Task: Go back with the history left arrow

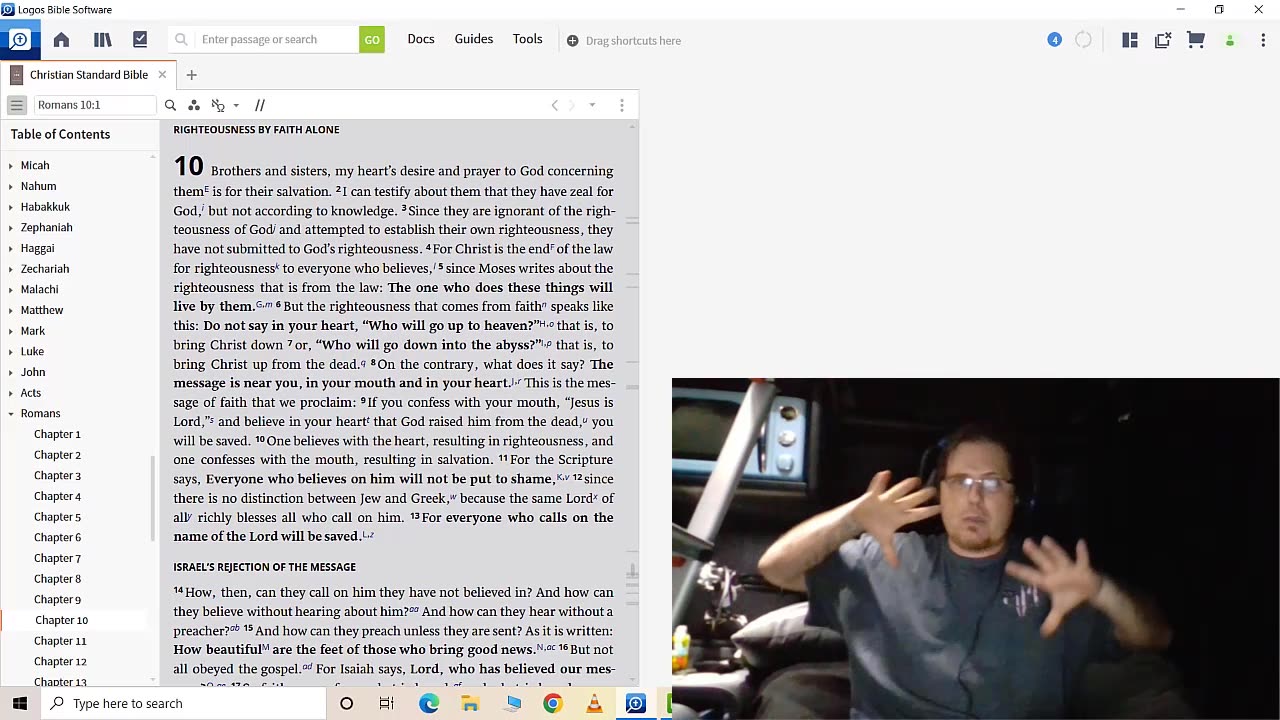Action: (555, 105)
